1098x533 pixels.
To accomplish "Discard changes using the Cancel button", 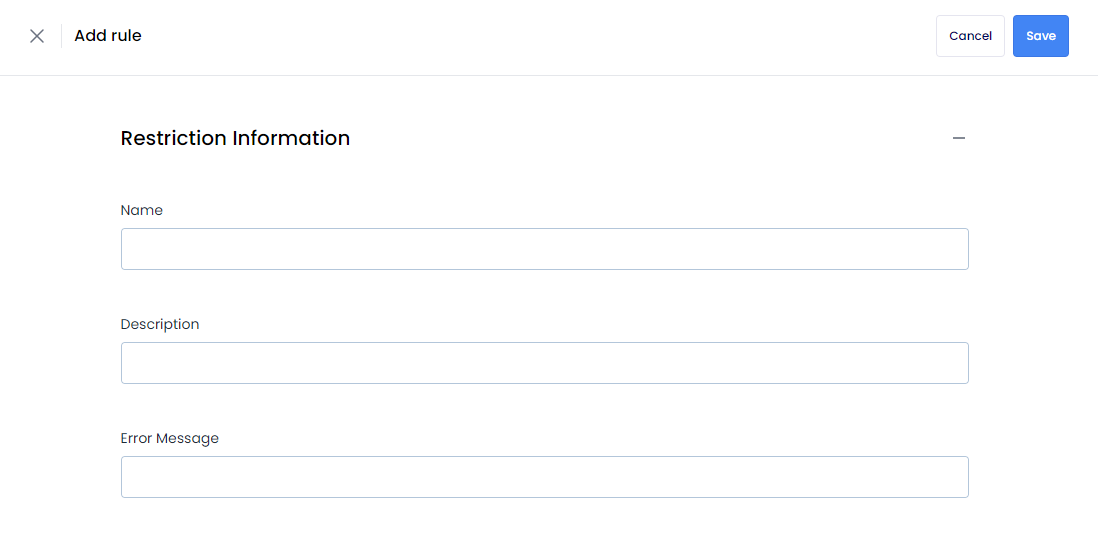I will (x=970, y=36).
